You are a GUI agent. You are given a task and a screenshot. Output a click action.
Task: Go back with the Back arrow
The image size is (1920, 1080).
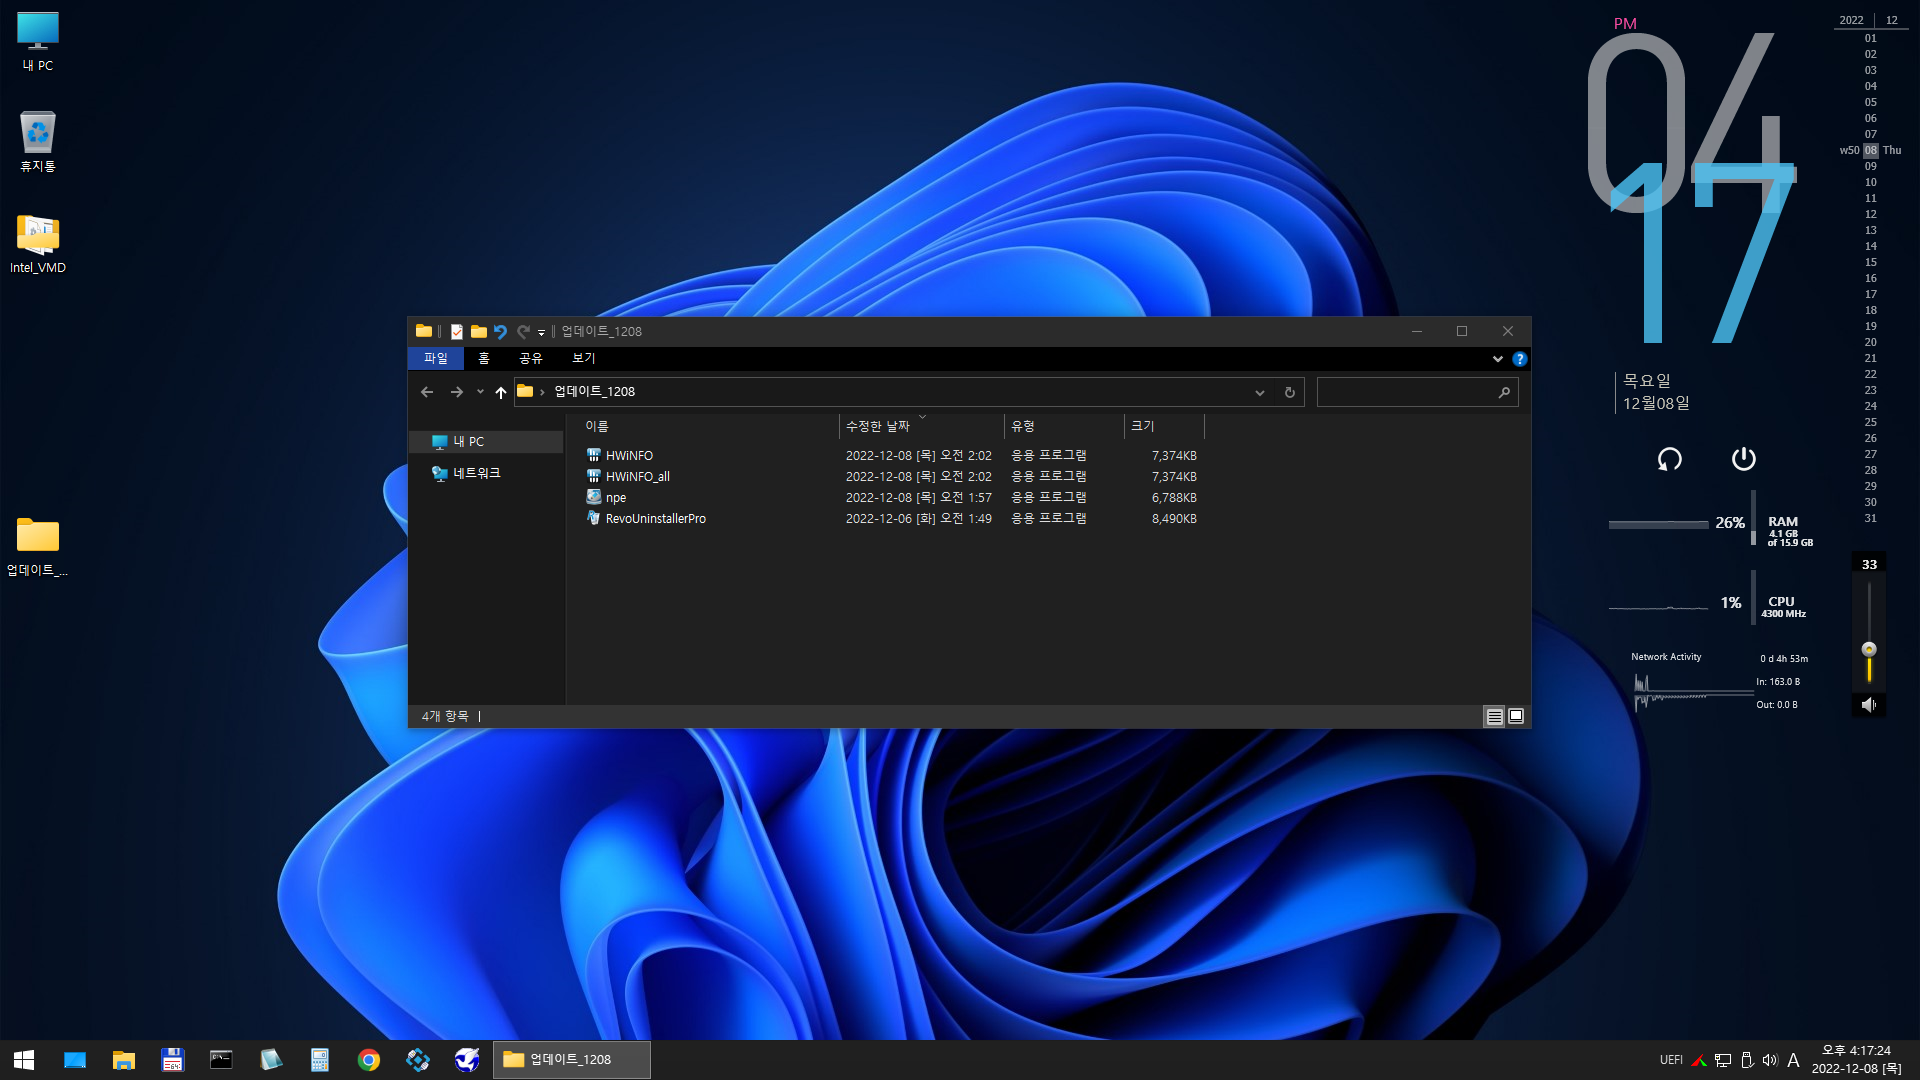click(427, 392)
